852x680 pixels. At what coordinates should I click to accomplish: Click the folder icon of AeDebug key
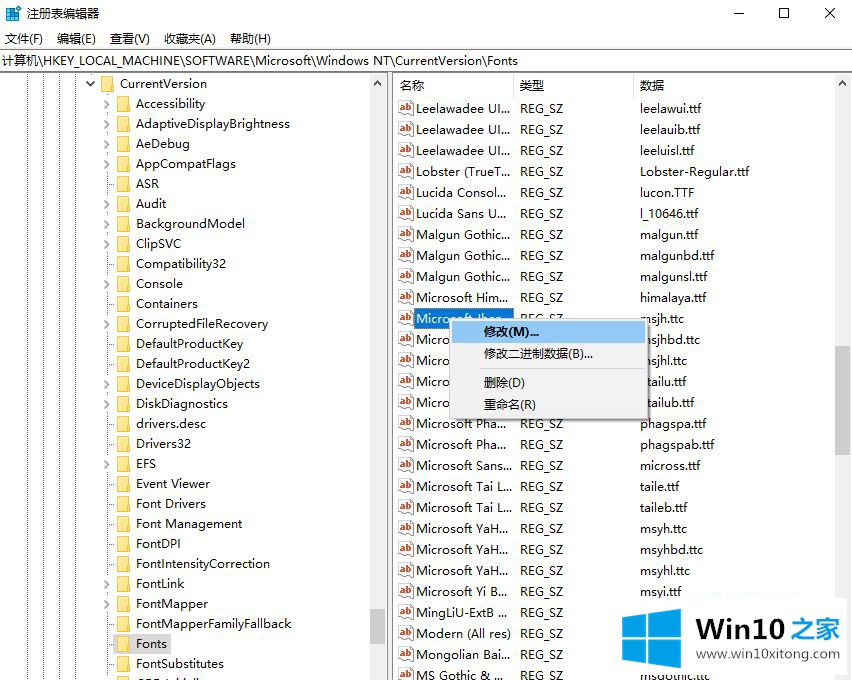pos(123,144)
